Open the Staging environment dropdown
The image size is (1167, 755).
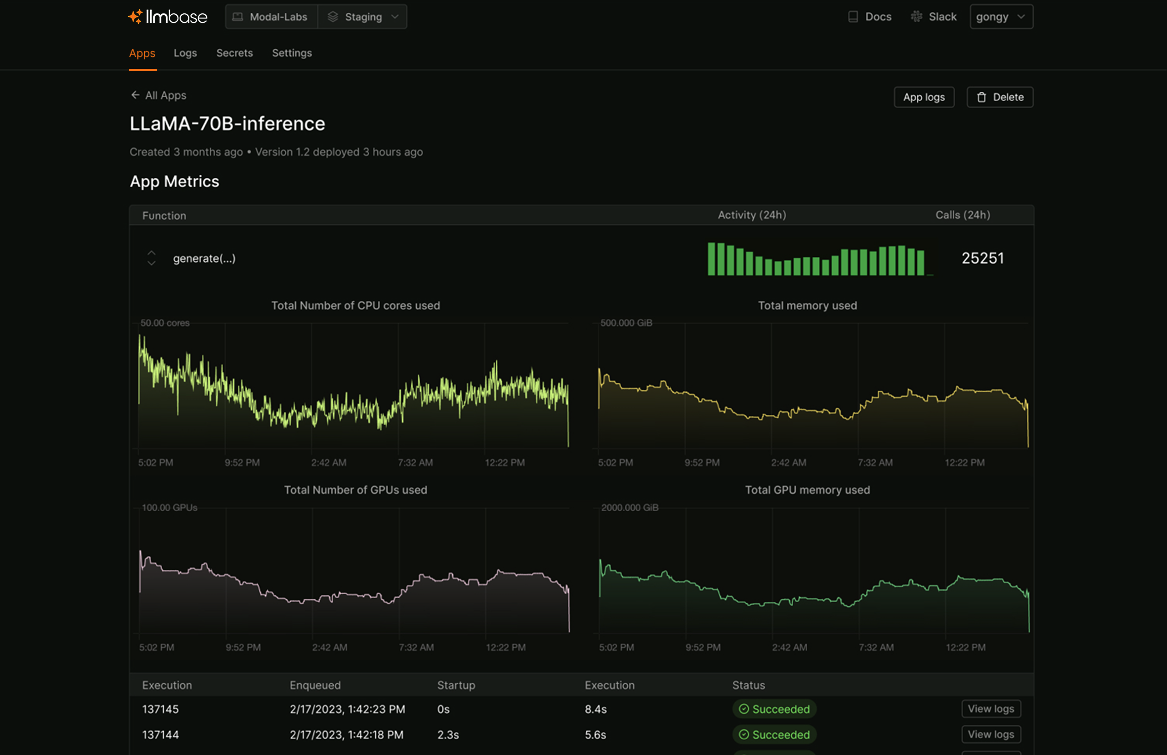point(362,16)
